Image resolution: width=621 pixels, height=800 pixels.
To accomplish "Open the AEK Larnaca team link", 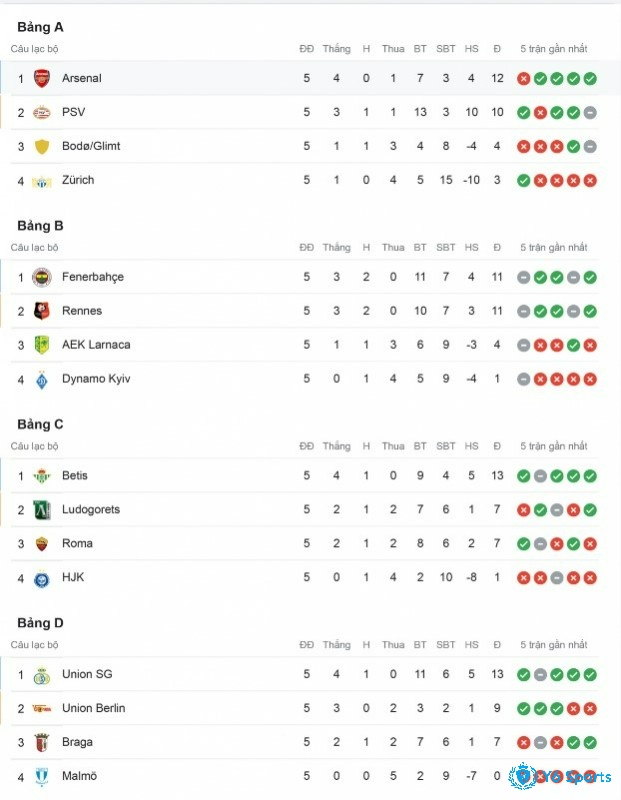I will (96, 345).
